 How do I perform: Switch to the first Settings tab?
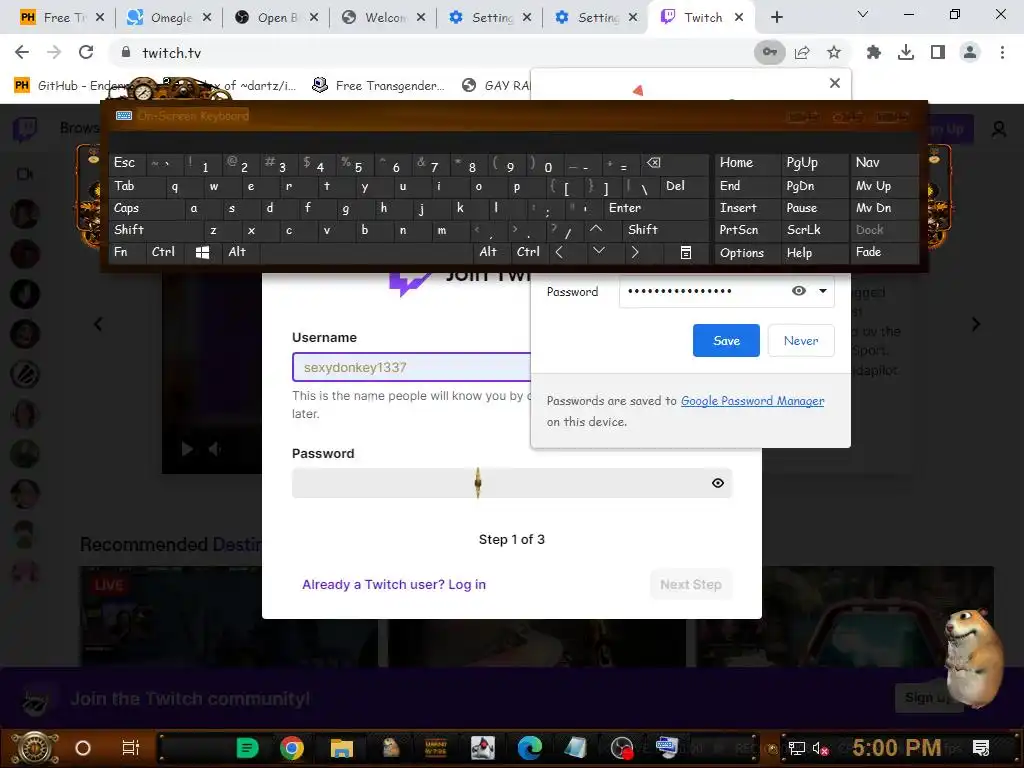click(490, 18)
